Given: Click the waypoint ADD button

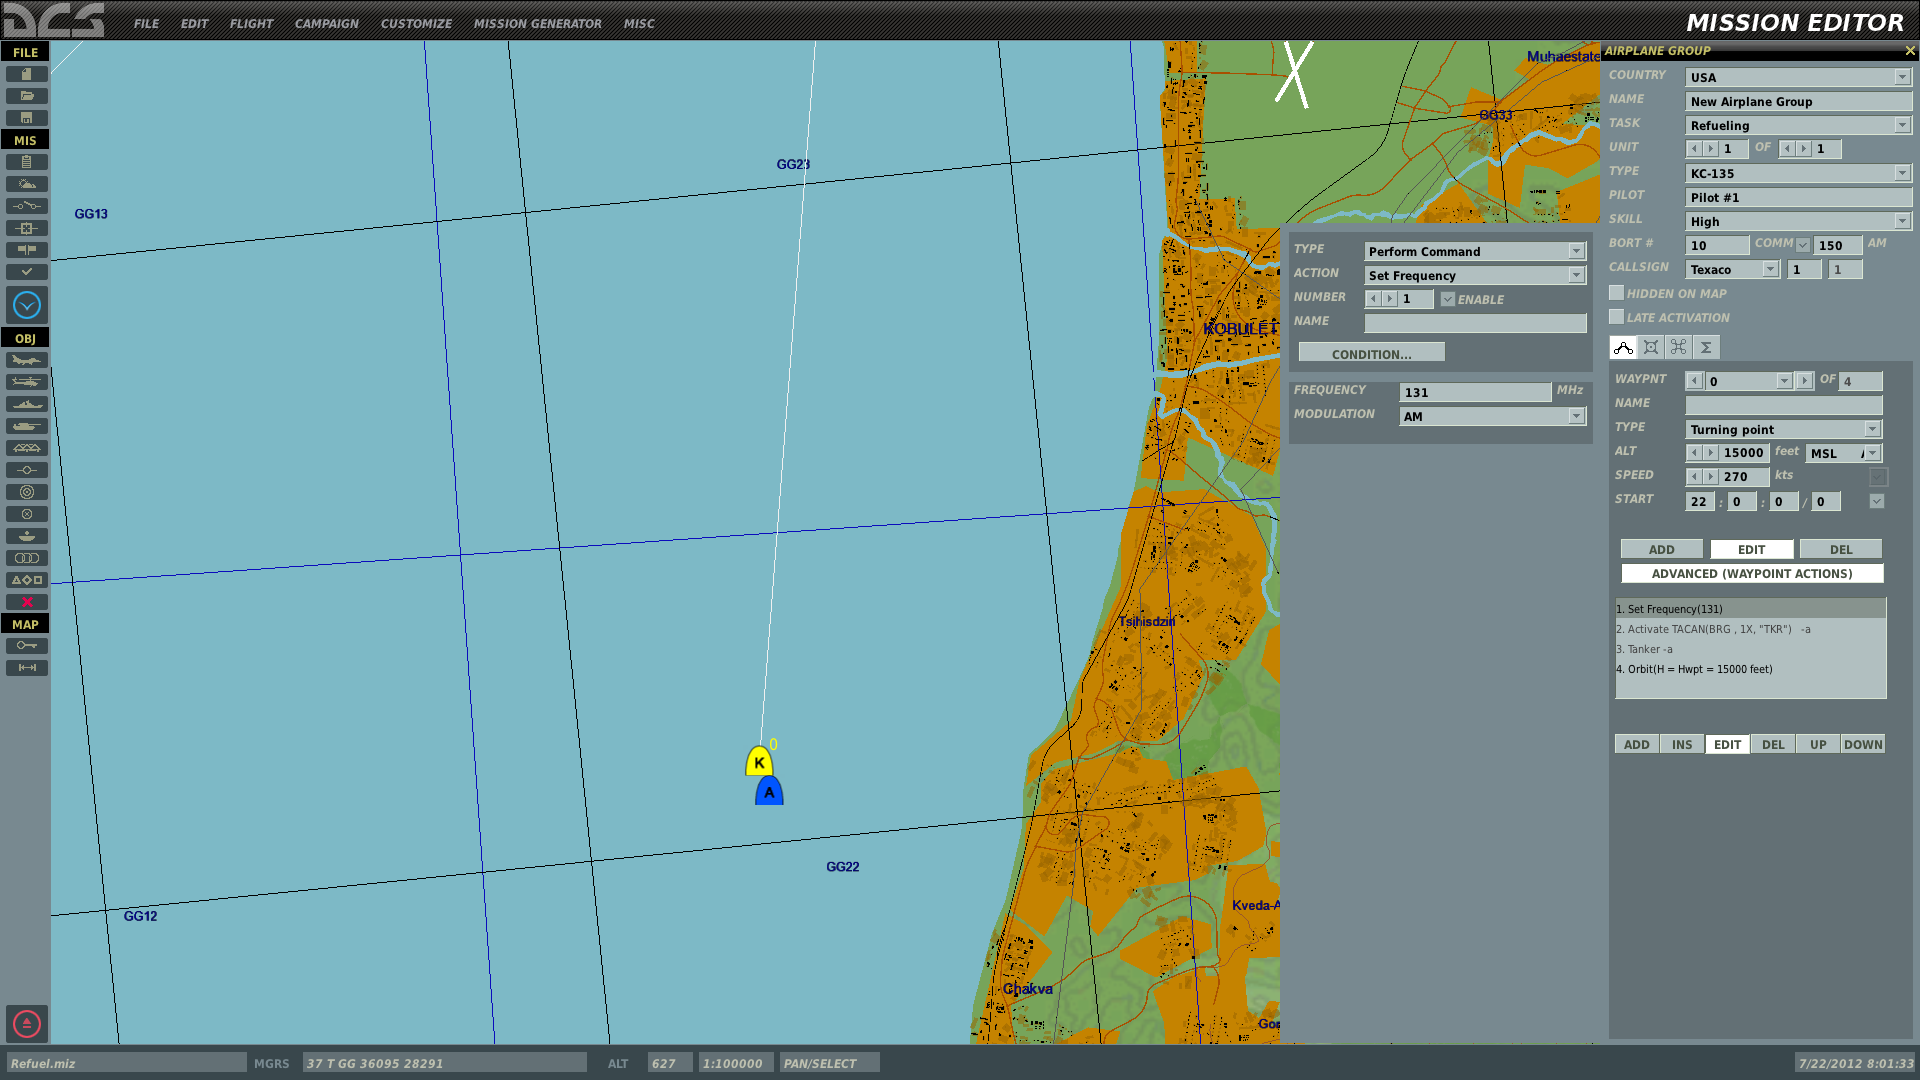Looking at the screenshot, I should click(x=1661, y=549).
